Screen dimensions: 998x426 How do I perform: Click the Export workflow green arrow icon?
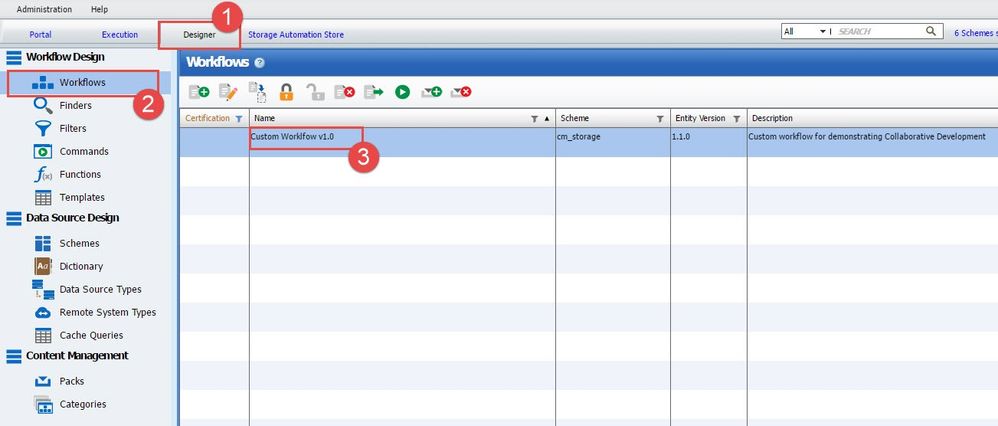[373, 92]
